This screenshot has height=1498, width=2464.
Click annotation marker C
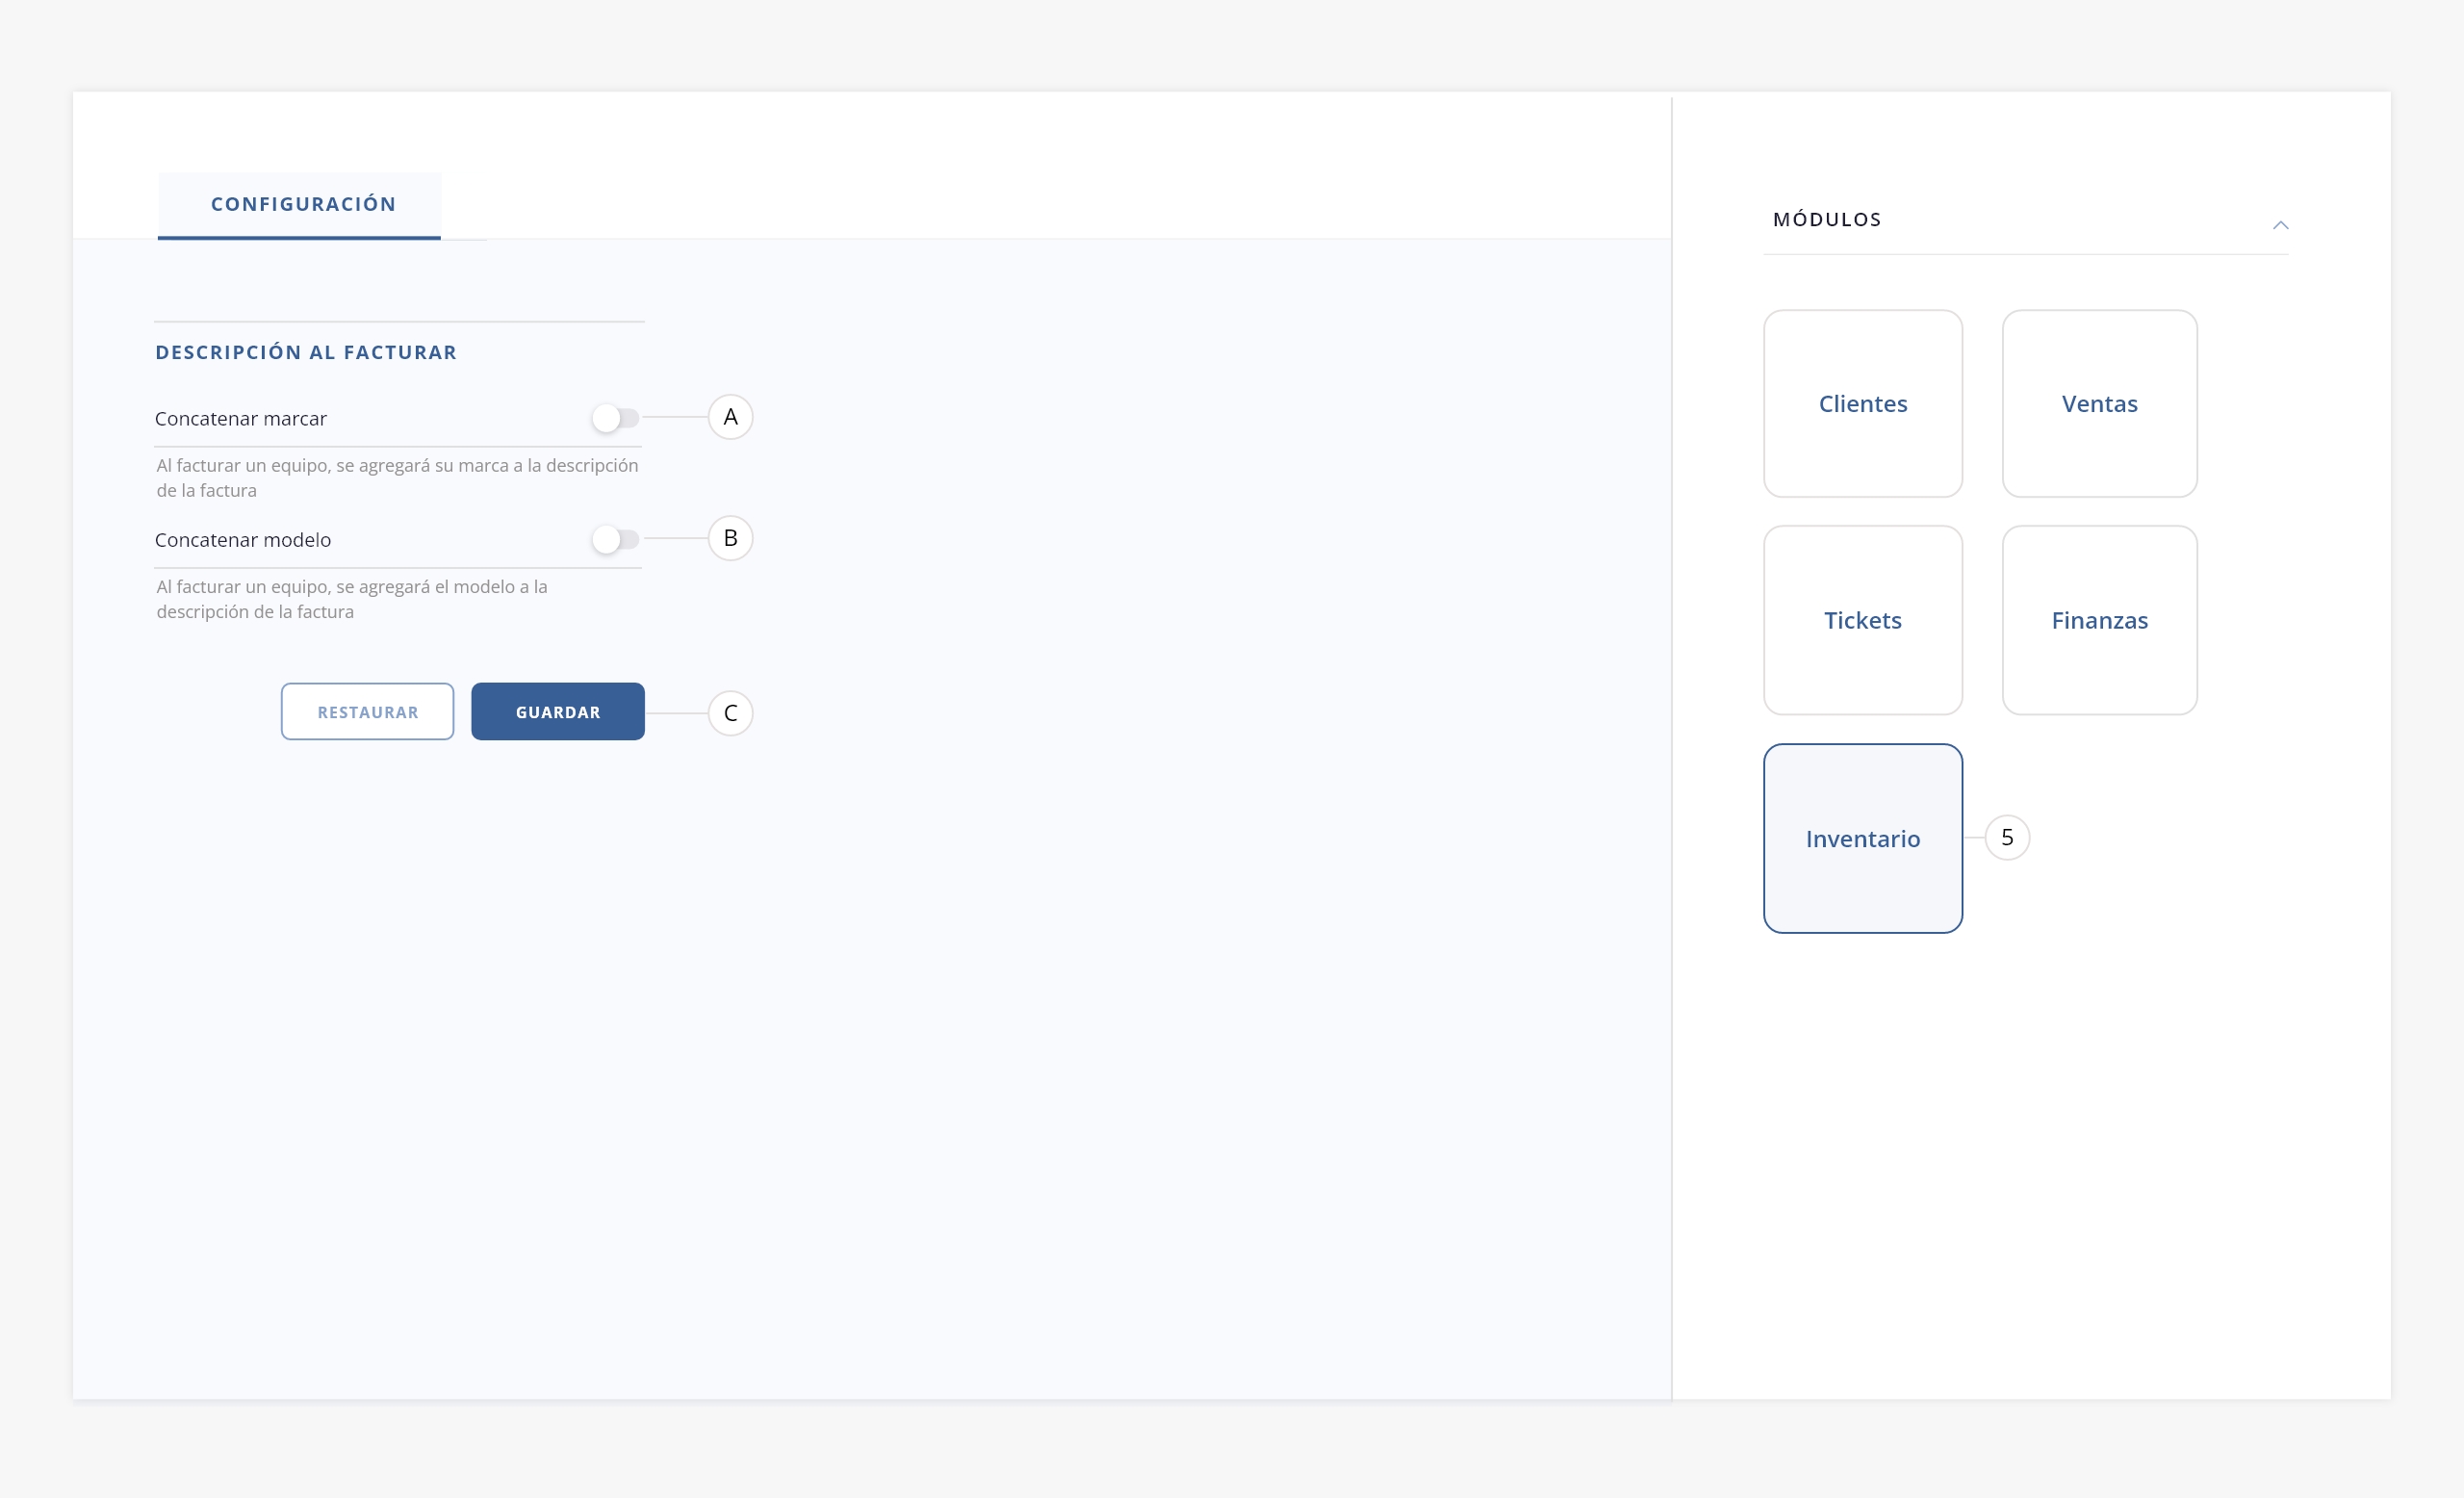coord(730,713)
